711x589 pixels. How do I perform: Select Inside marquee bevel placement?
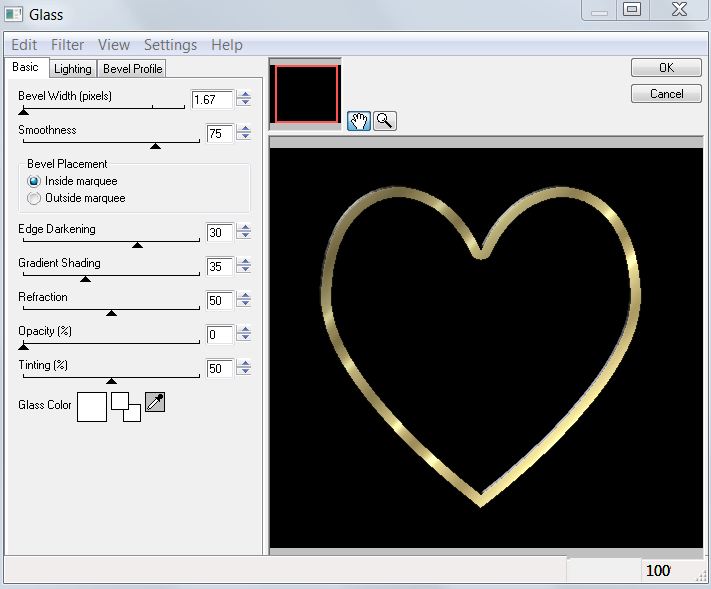(34, 181)
